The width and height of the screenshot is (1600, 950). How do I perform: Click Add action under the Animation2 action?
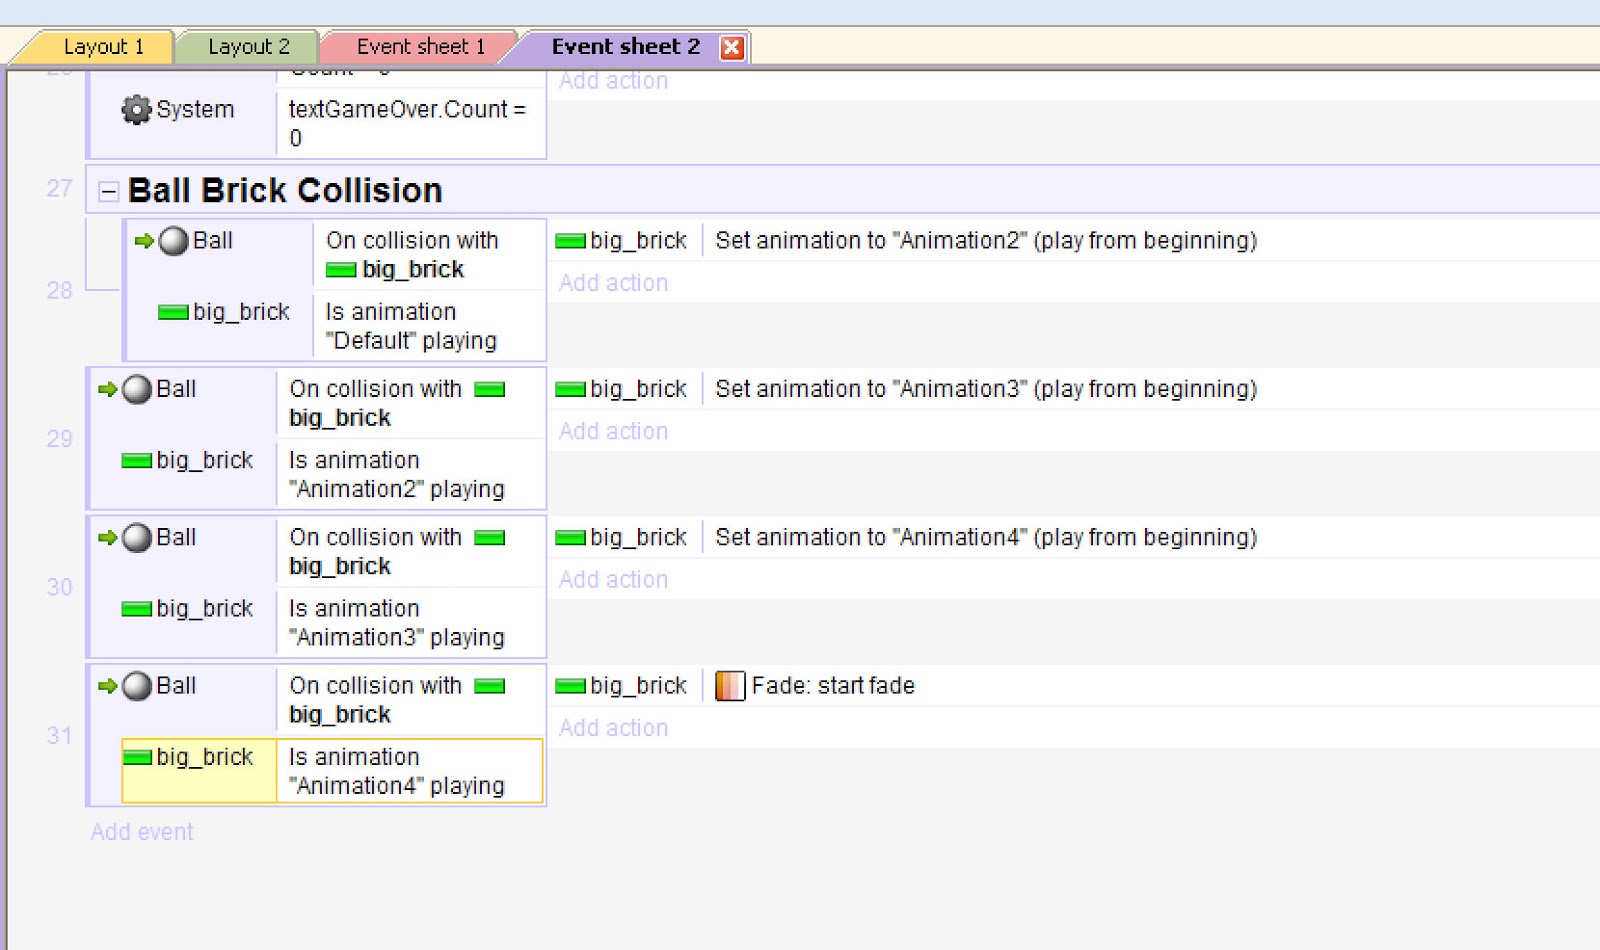point(613,283)
